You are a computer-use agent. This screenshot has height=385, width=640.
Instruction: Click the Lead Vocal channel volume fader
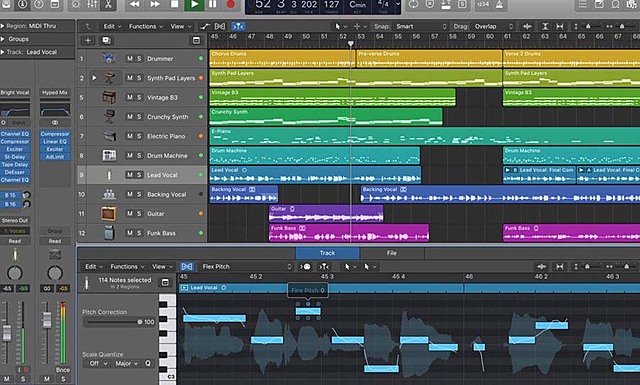pos(7,333)
